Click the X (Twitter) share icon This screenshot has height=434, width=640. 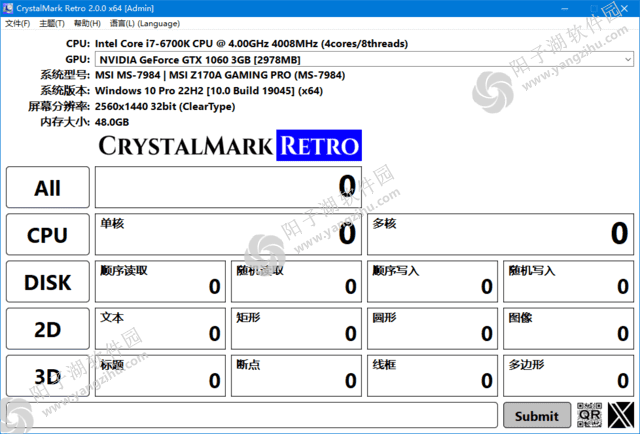[x=621, y=415]
